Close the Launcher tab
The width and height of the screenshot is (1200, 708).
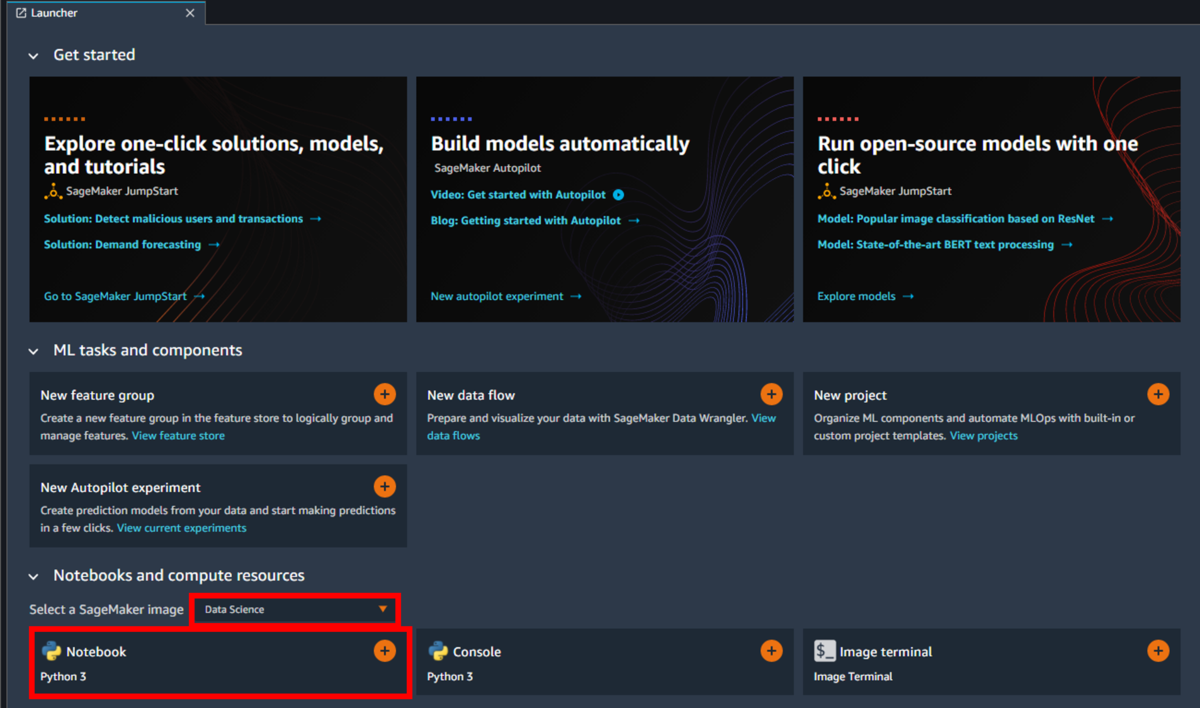(191, 13)
